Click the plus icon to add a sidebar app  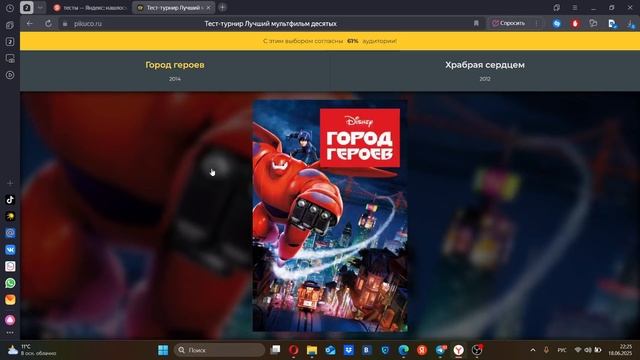pyautogui.click(x=10, y=183)
